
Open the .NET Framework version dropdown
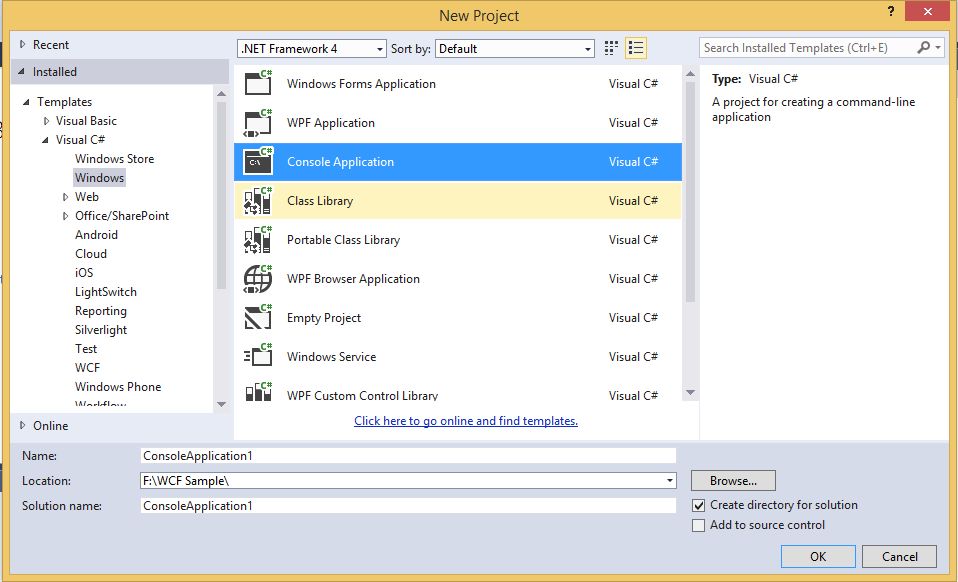312,49
